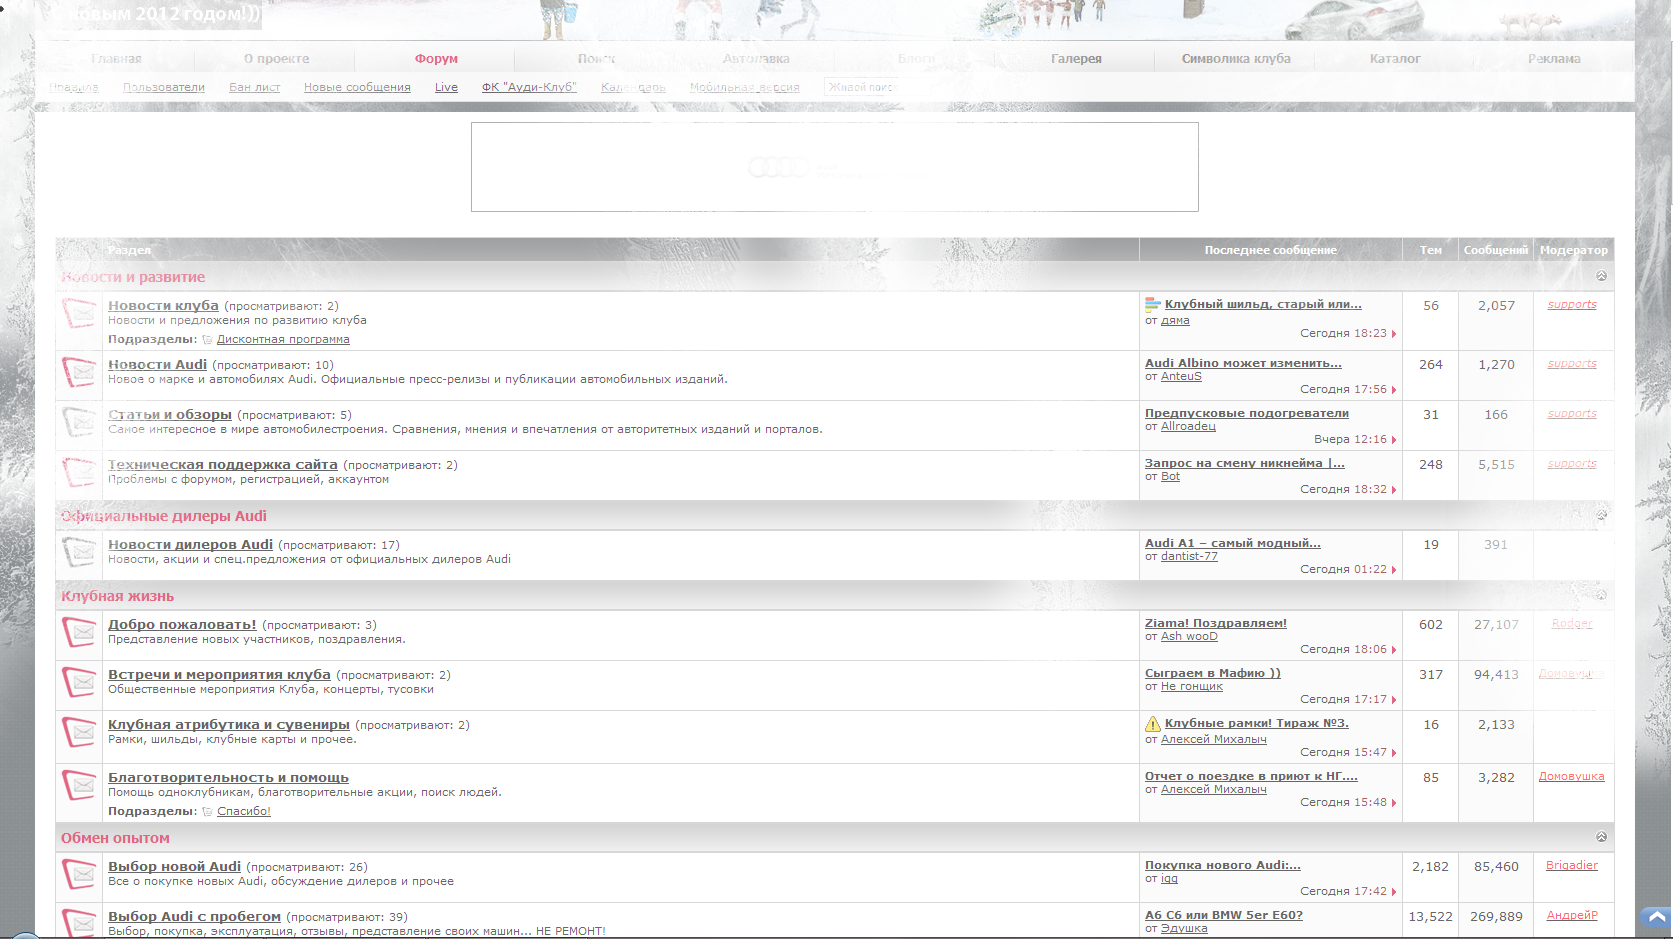Click the scroll-to-top arrow button

[1656, 917]
